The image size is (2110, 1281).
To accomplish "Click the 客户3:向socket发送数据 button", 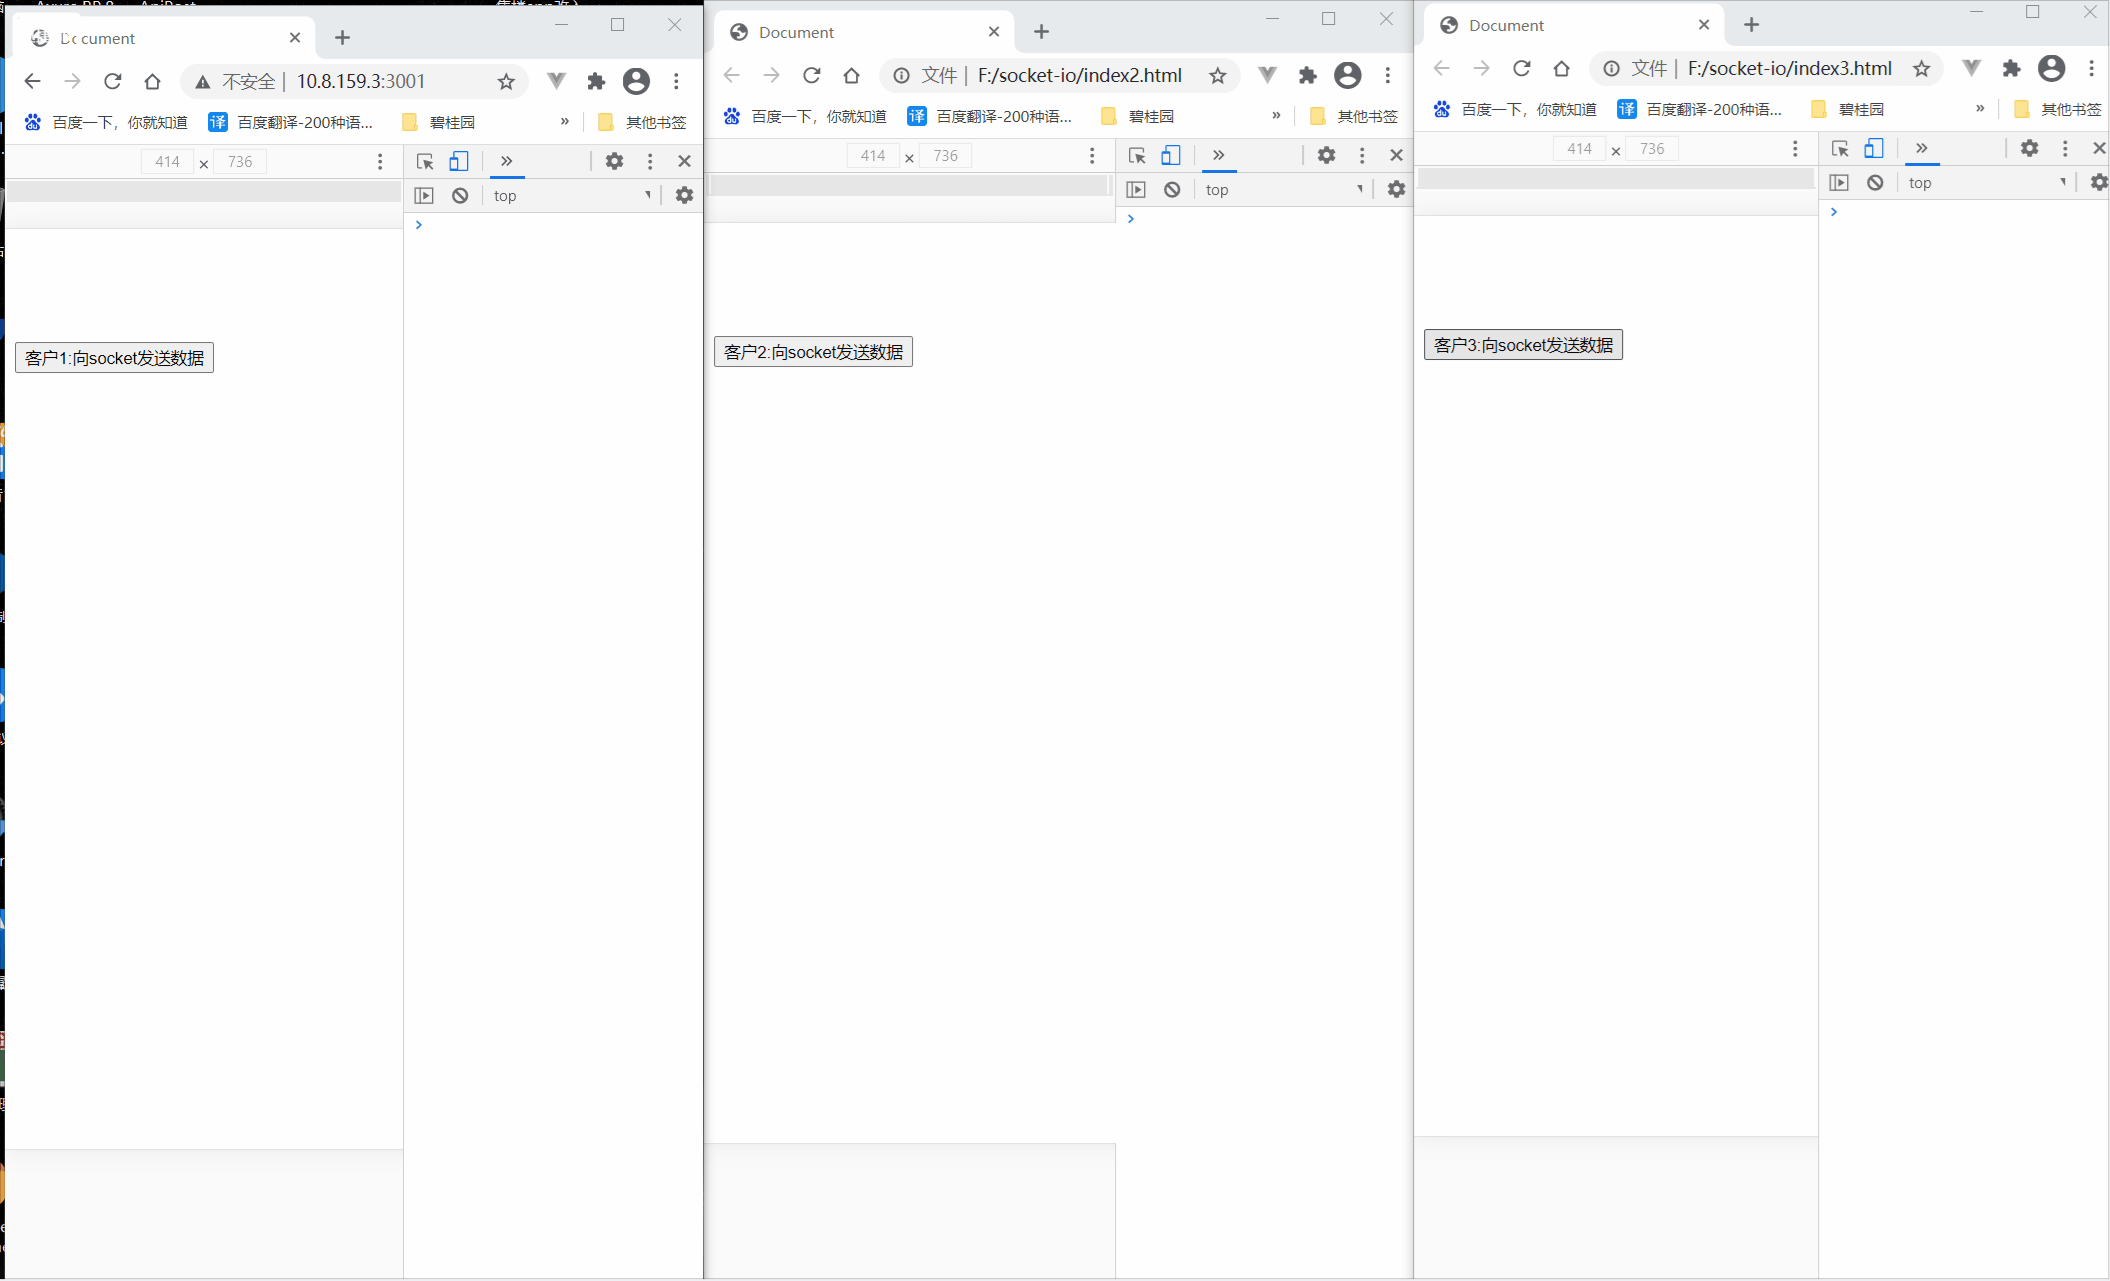I will tap(1522, 344).
